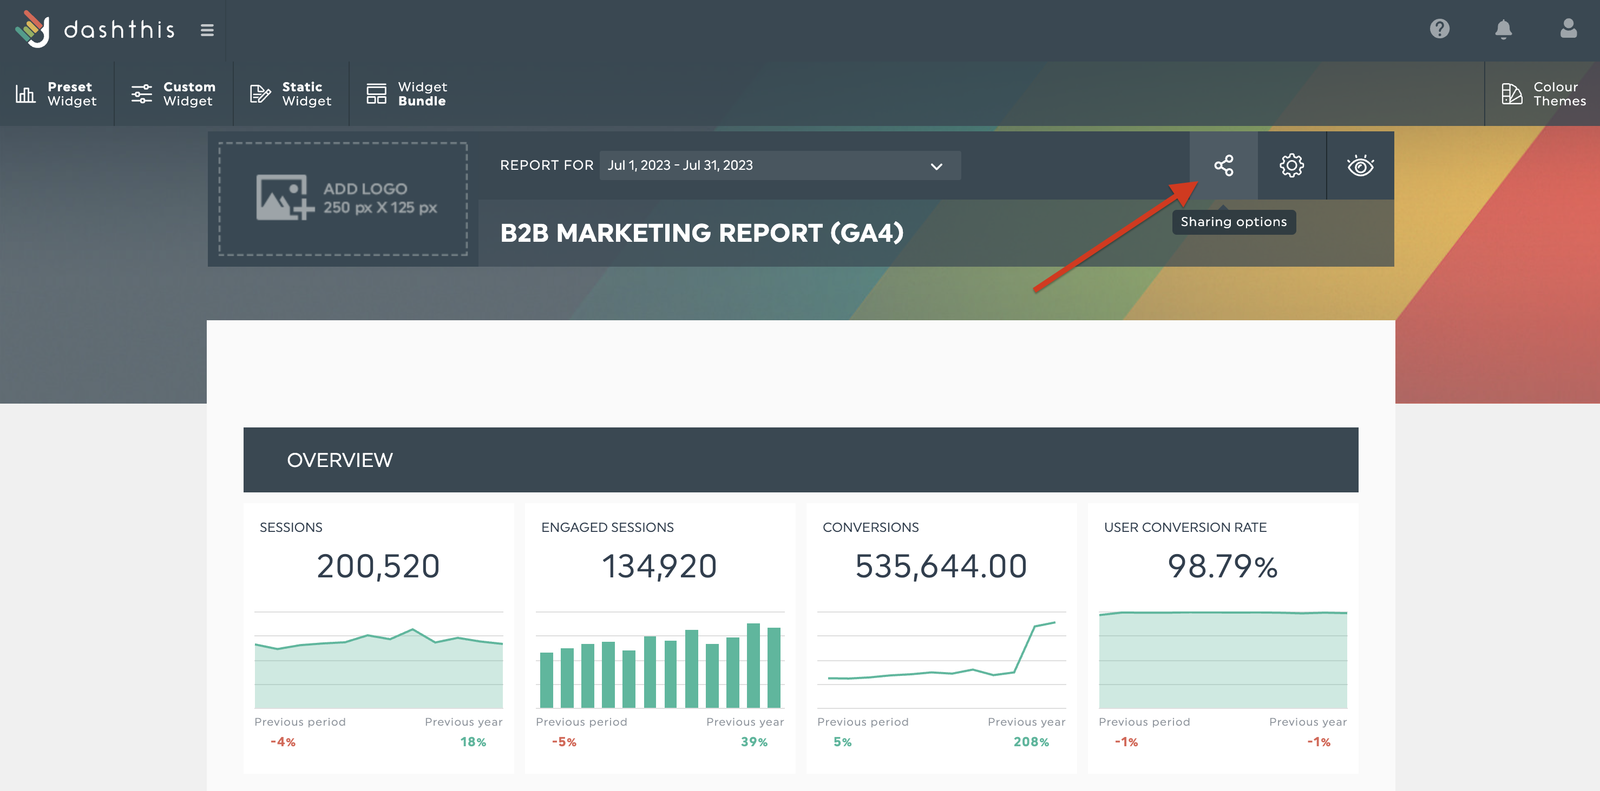The image size is (1600, 791).
Task: Open the Sessions widget chart
Action: [x=378, y=660]
